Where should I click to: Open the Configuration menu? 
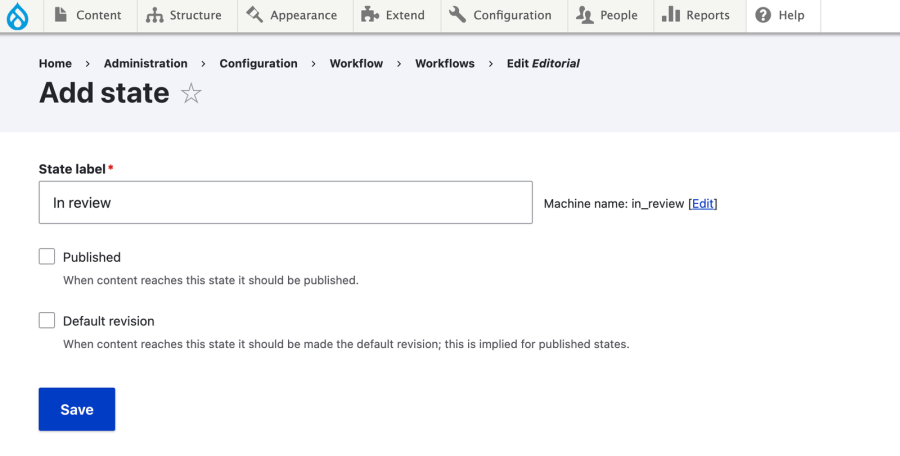click(x=504, y=16)
